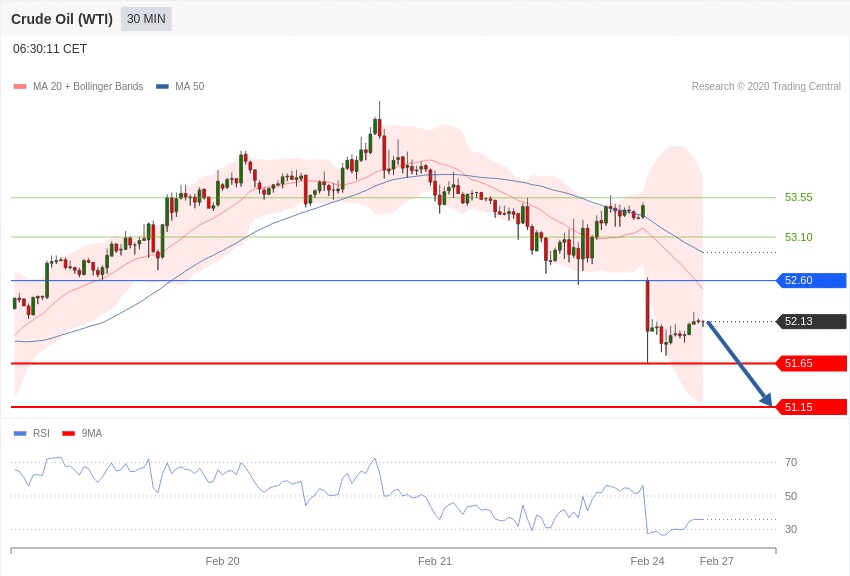Click the 53.55 resistance level label
The image size is (850, 576).
point(799,197)
